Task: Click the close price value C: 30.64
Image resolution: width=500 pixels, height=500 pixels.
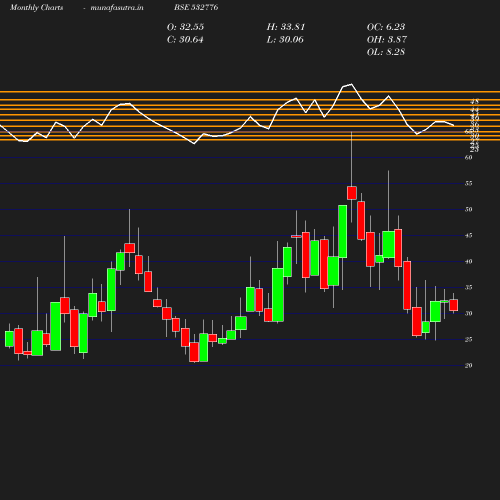Action: click(x=185, y=39)
